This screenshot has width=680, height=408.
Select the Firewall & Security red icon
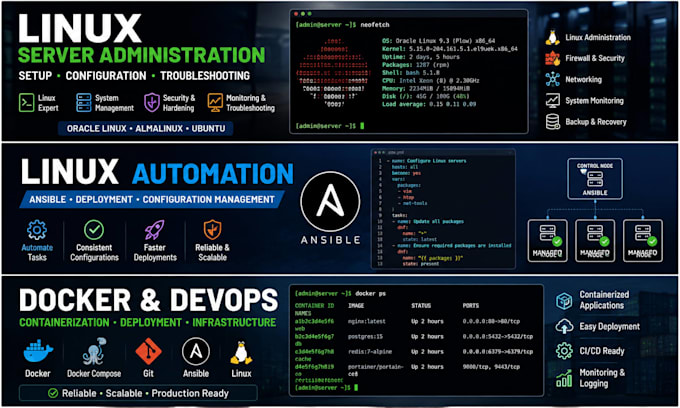[x=552, y=58]
